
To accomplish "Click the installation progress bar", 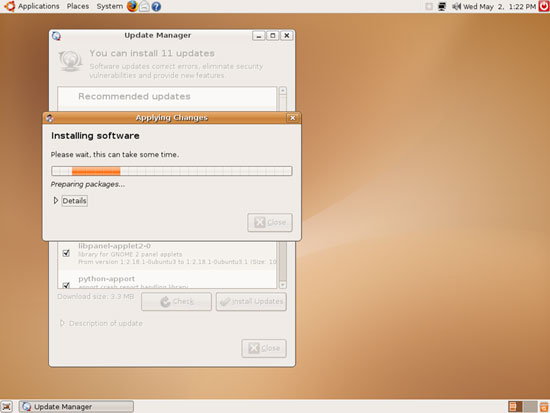I will coord(172,171).
